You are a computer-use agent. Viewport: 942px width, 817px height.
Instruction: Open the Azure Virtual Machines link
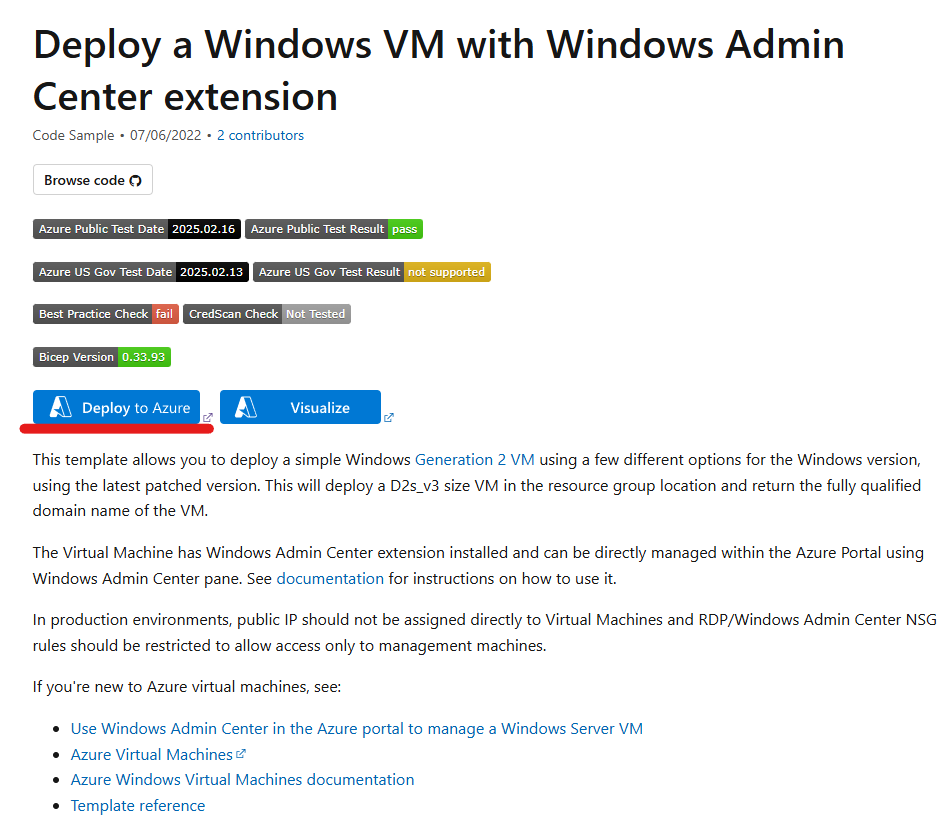coord(151,755)
